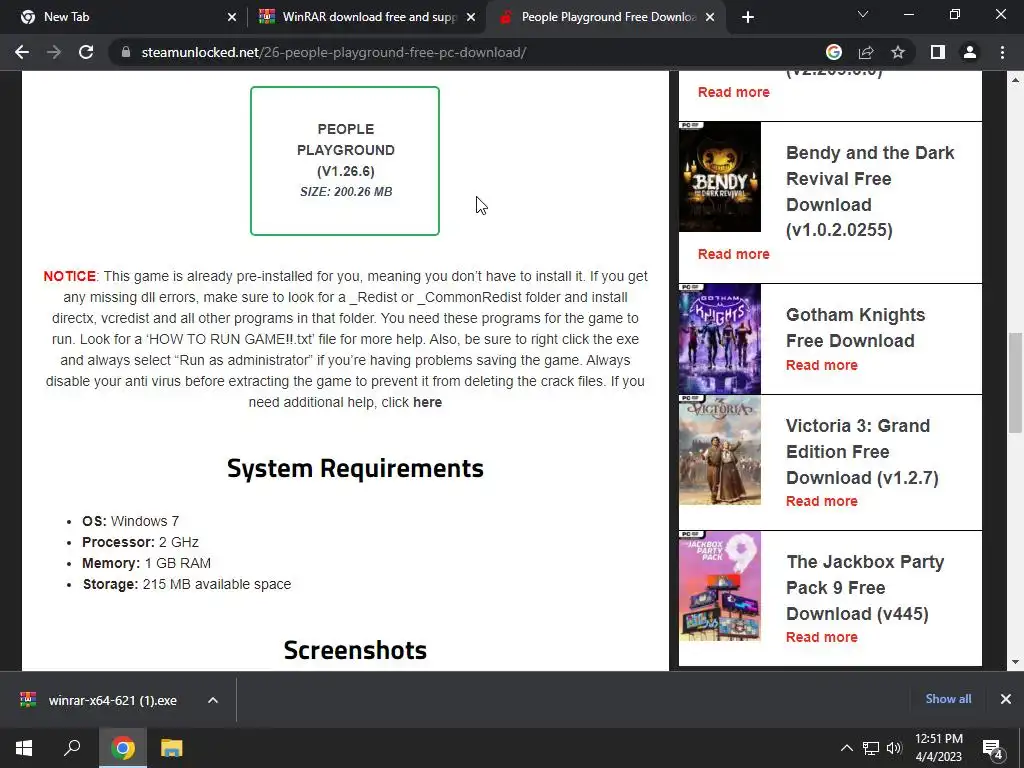Show hidden system tray icons
Viewport: 1024px width, 768px height.
pyautogui.click(x=846, y=748)
